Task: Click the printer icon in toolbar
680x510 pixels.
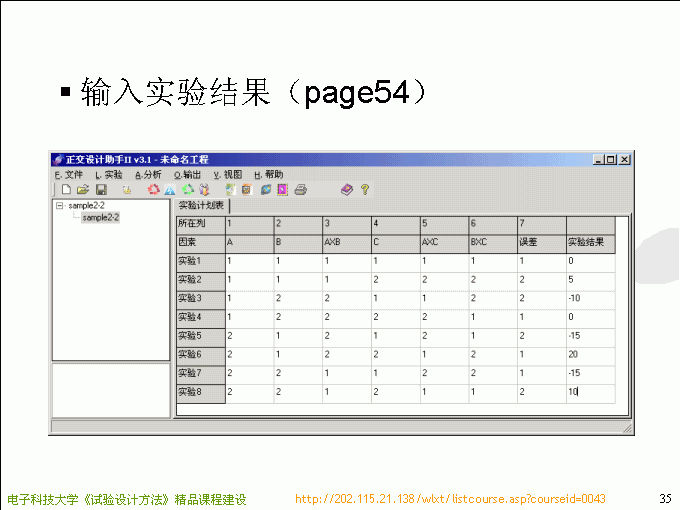Action: pos(300,189)
